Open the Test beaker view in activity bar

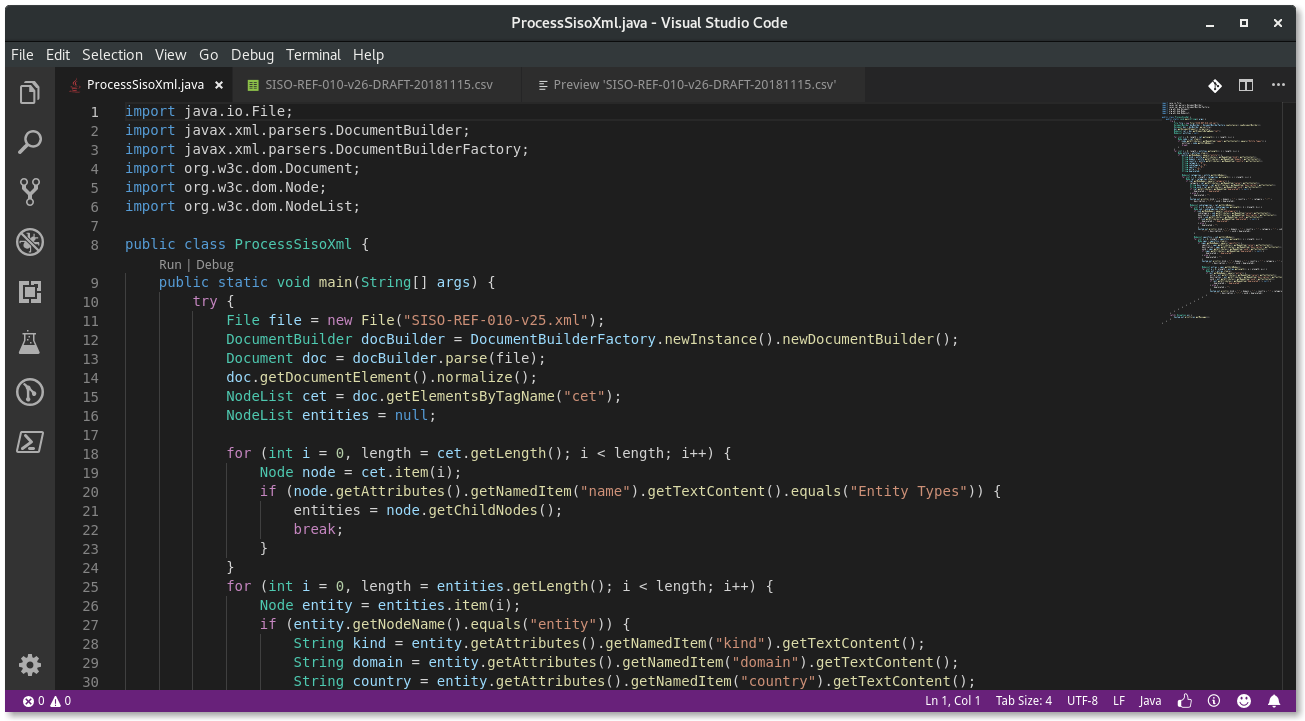(30, 342)
